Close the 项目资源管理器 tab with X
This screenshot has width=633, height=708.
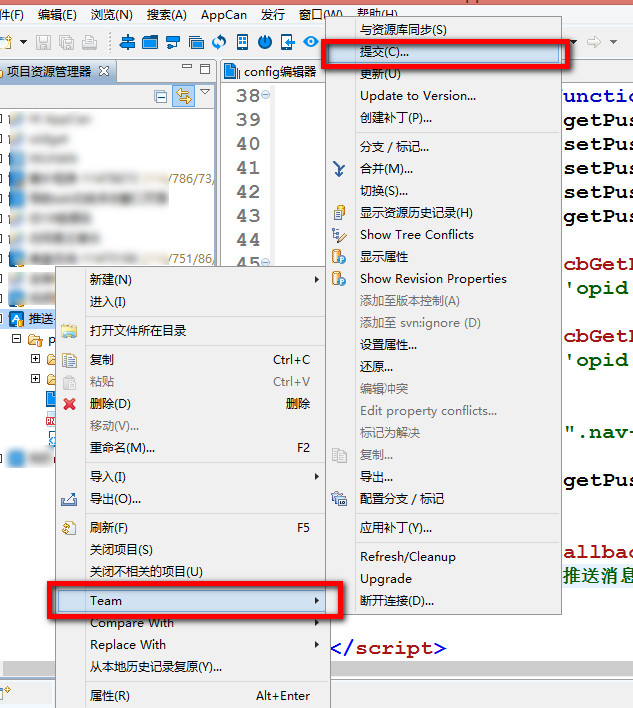pos(104,71)
